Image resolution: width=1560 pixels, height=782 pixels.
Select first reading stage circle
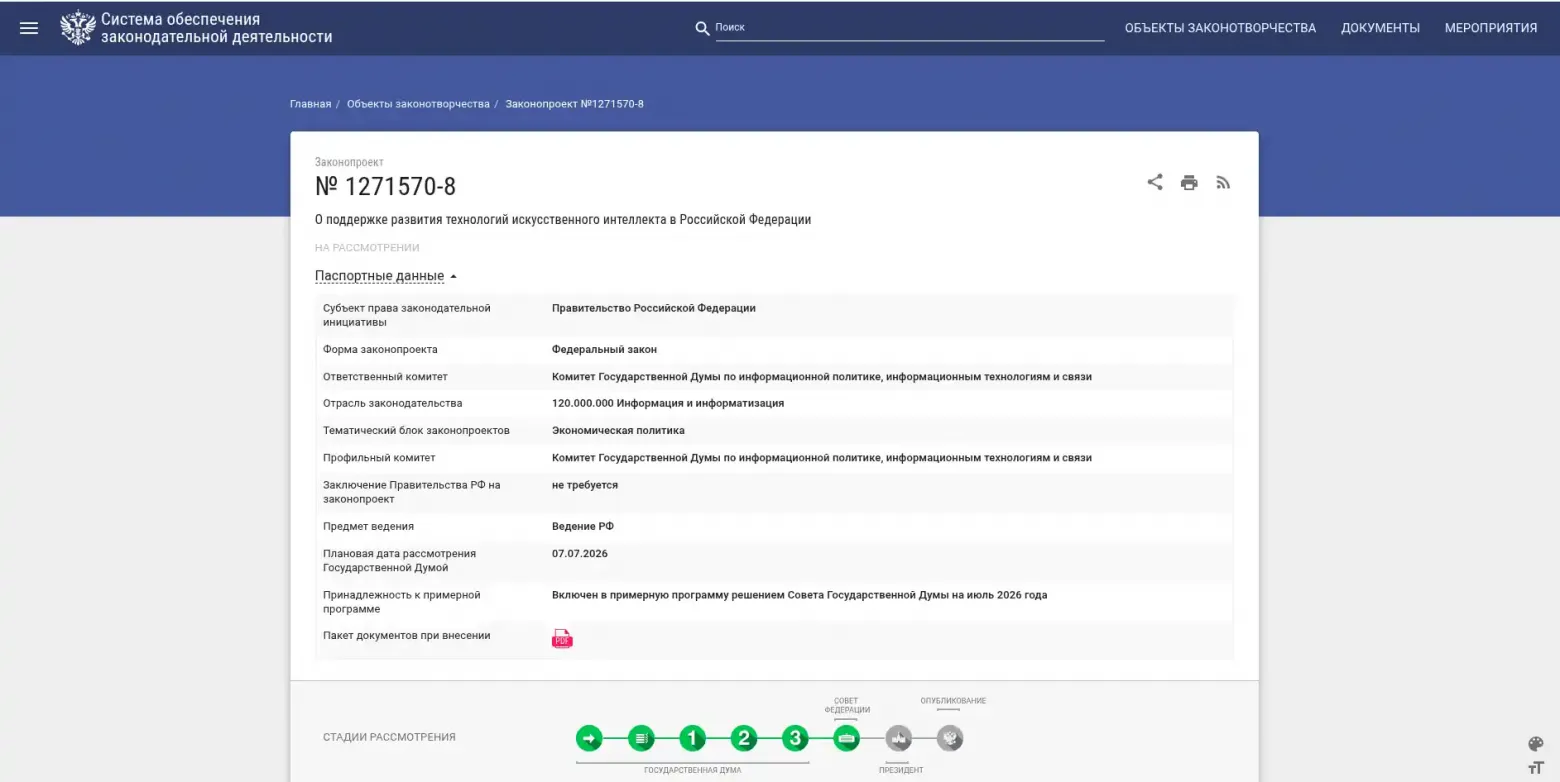pos(692,739)
